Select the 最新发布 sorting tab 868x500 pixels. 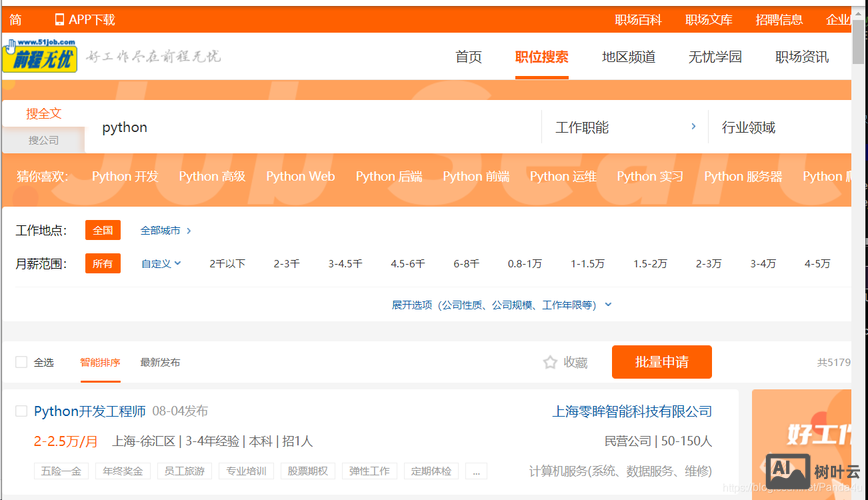point(160,362)
